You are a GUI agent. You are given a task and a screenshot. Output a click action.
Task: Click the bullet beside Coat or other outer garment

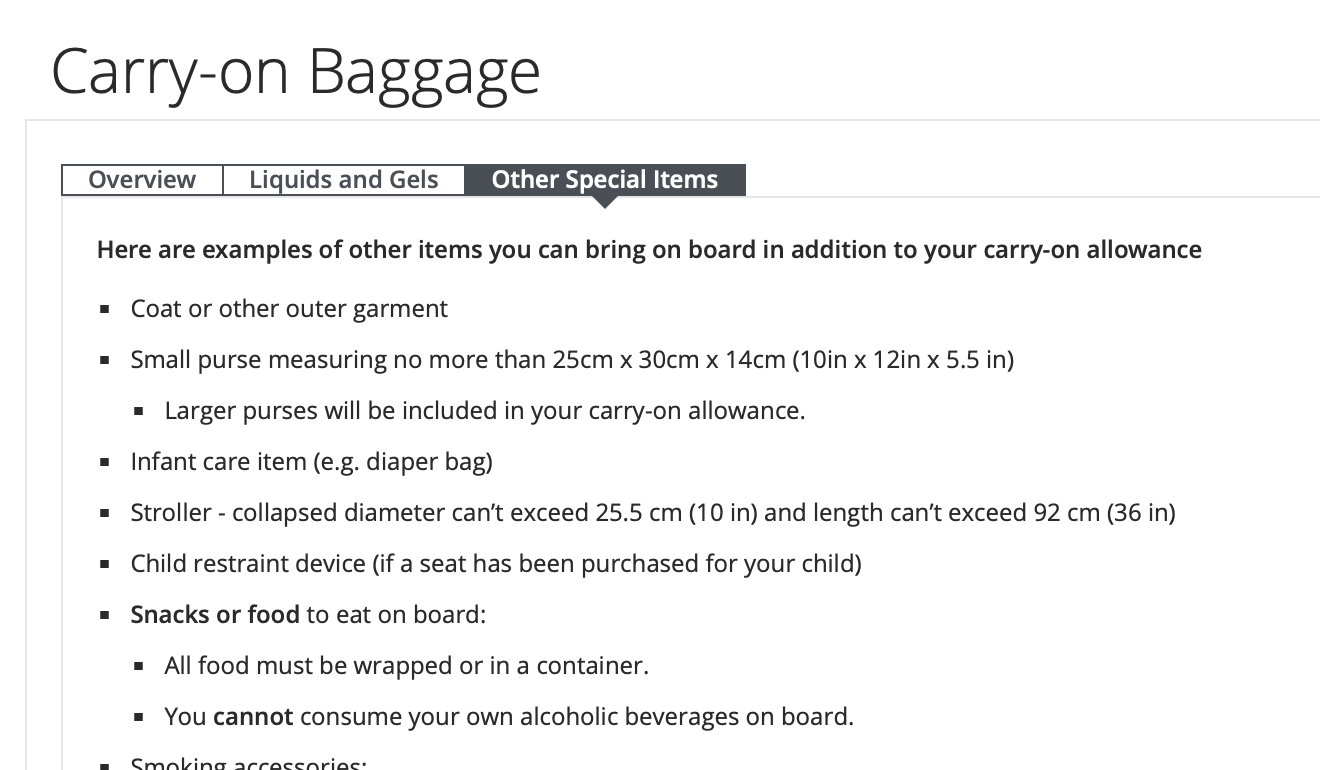coord(105,310)
